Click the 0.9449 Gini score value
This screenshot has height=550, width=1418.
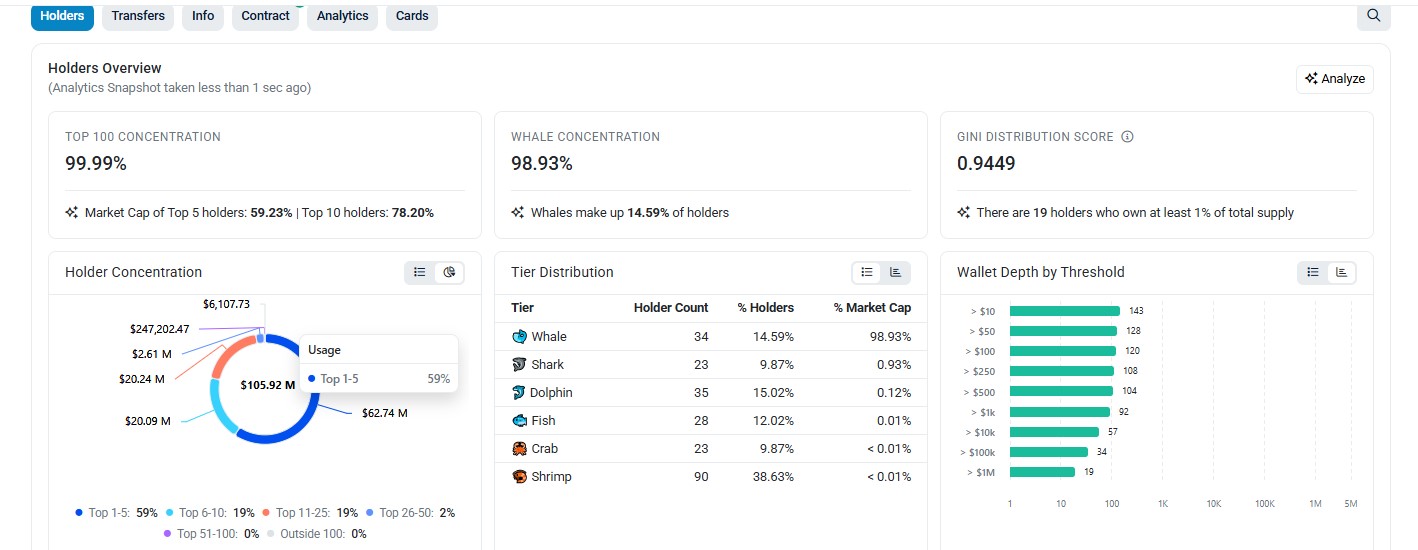(986, 163)
